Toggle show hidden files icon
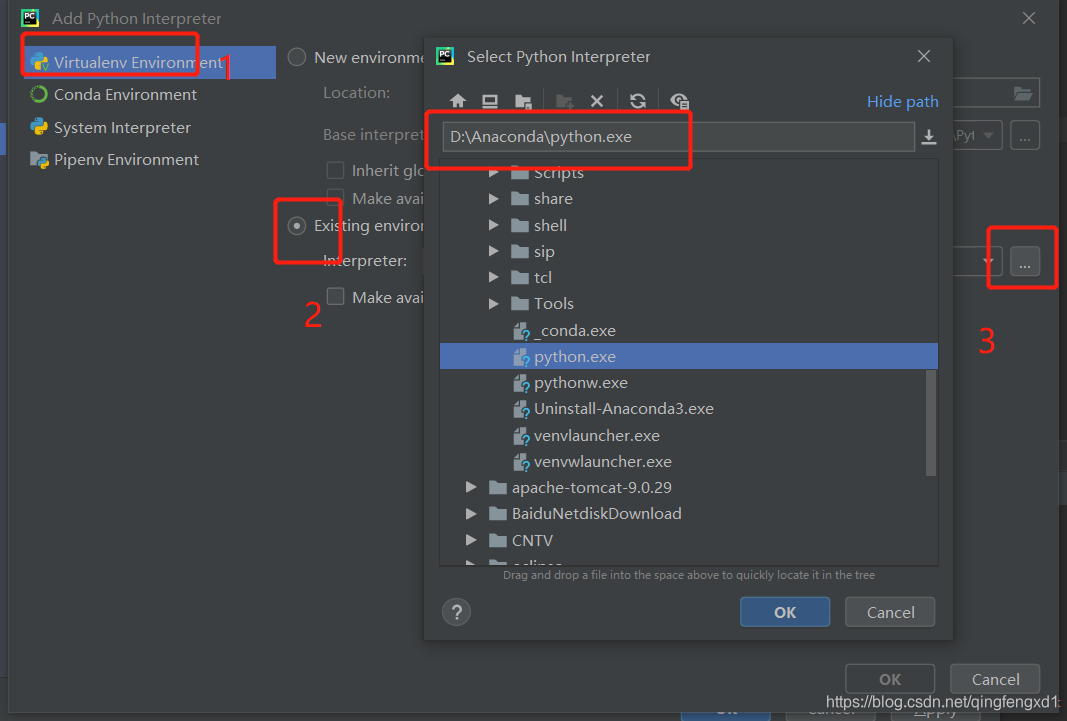Screen dimensions: 1067x721 pyautogui.click(x=679, y=101)
